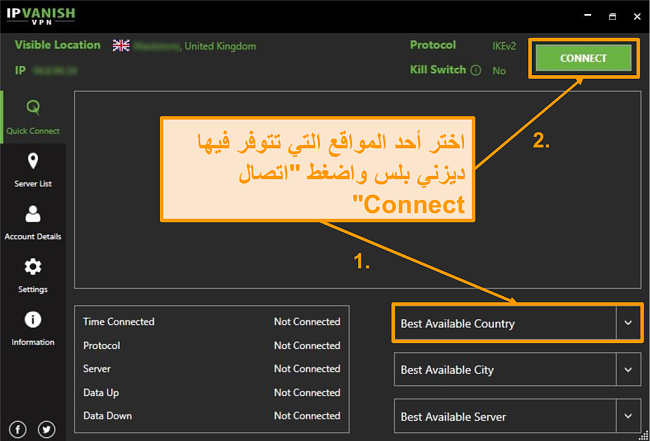650x441 pixels.
Task: Click the United Kingdom flag icon
Action: (x=121, y=46)
